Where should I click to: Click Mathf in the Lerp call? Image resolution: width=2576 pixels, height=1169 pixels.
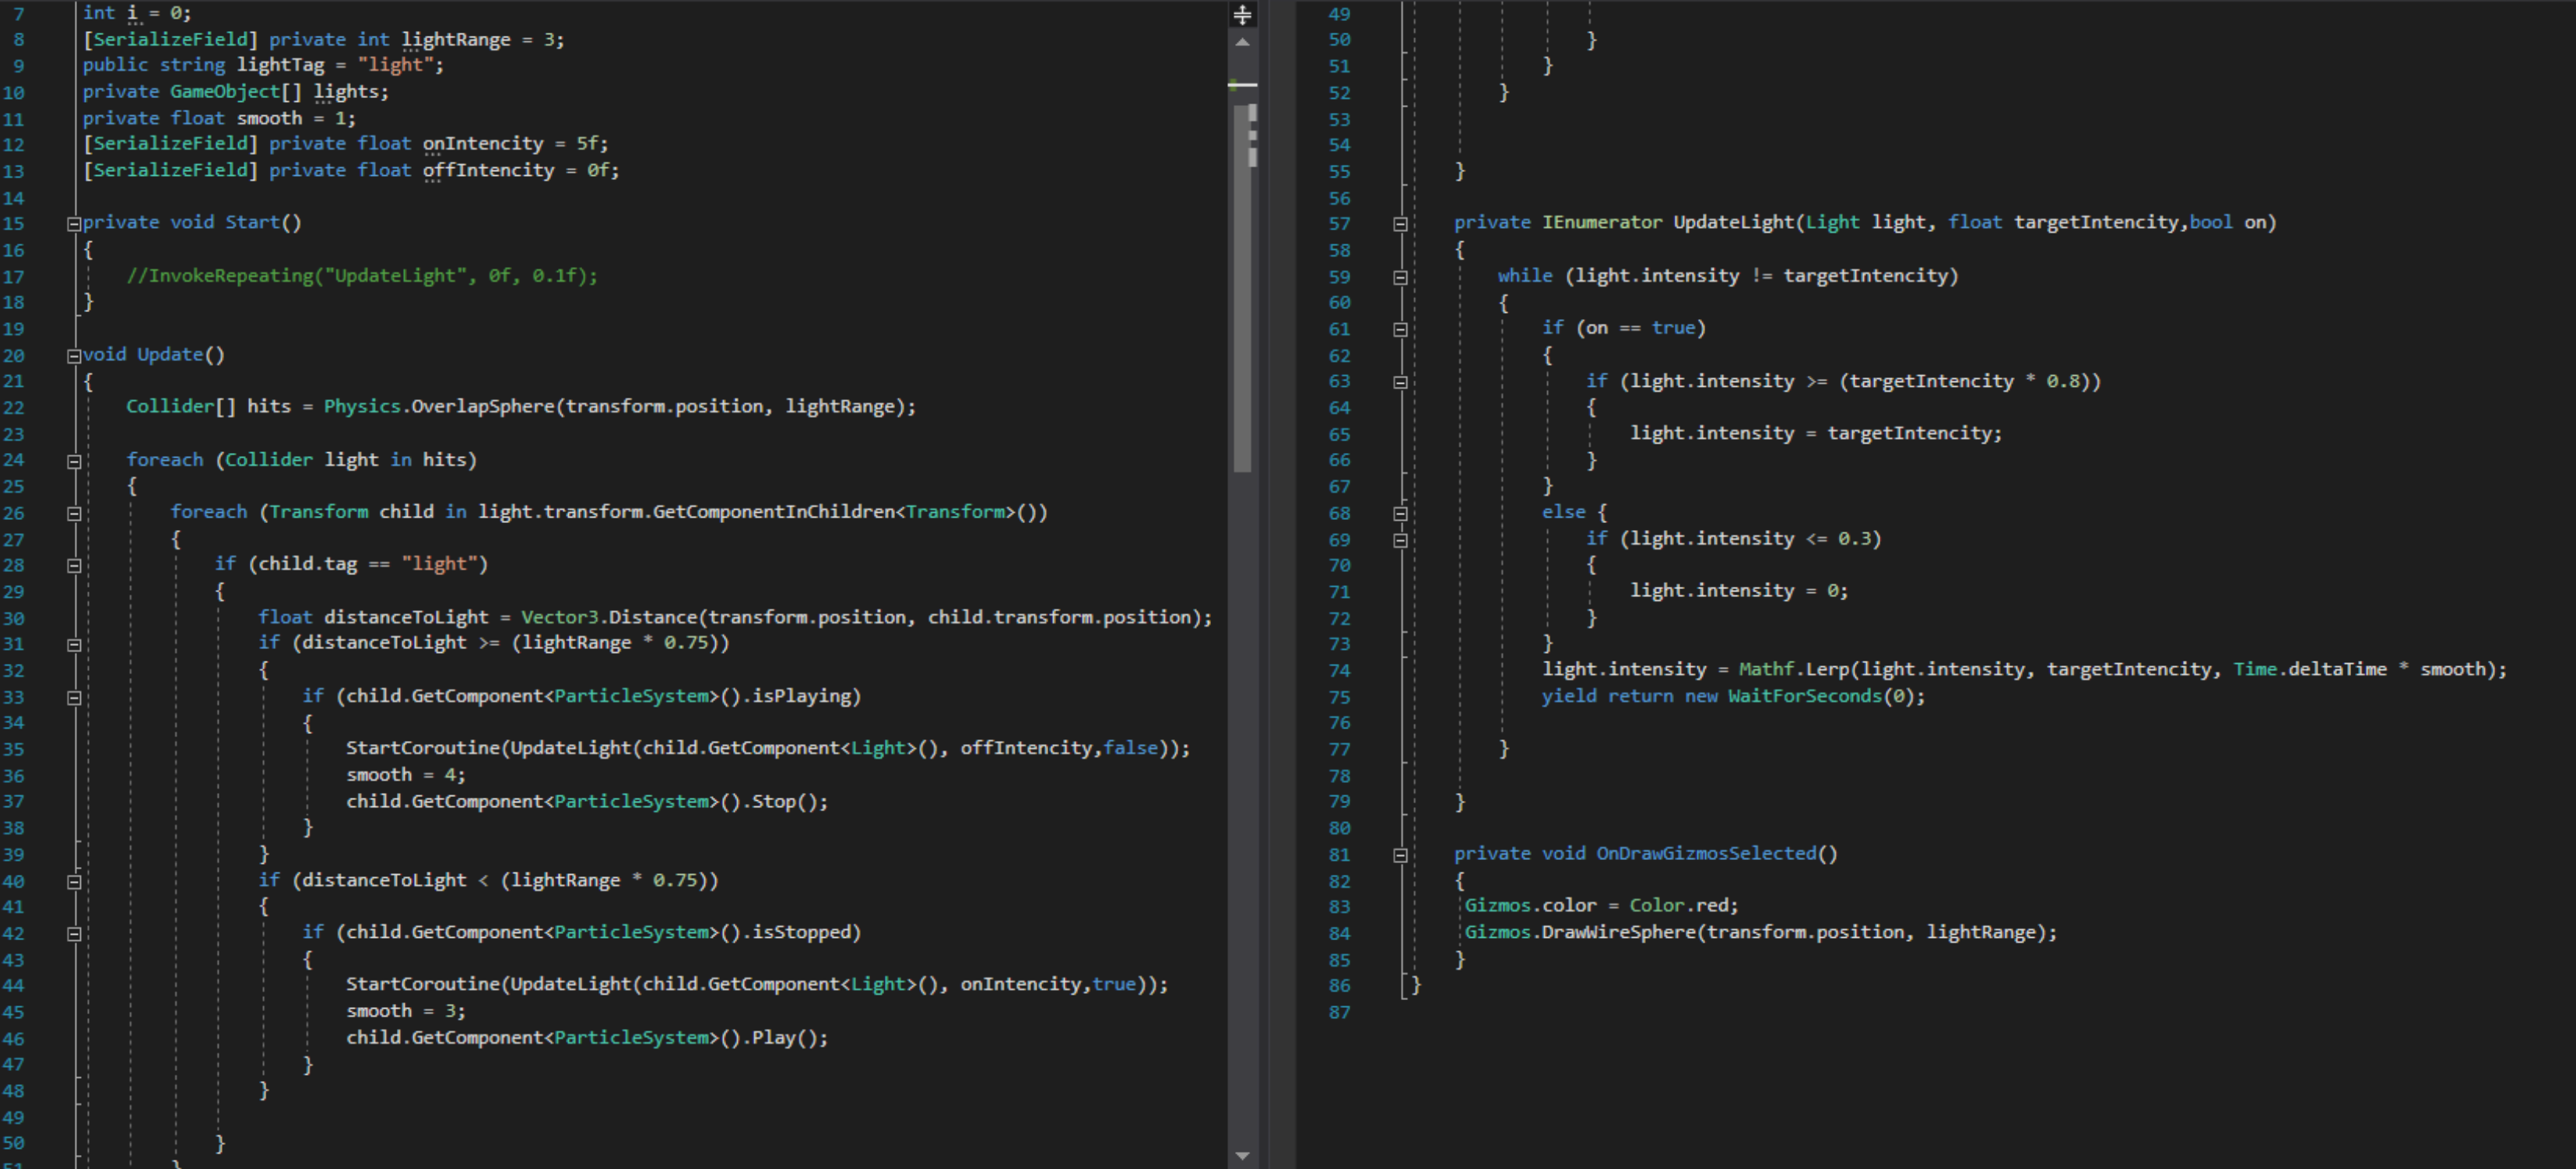1766,670
